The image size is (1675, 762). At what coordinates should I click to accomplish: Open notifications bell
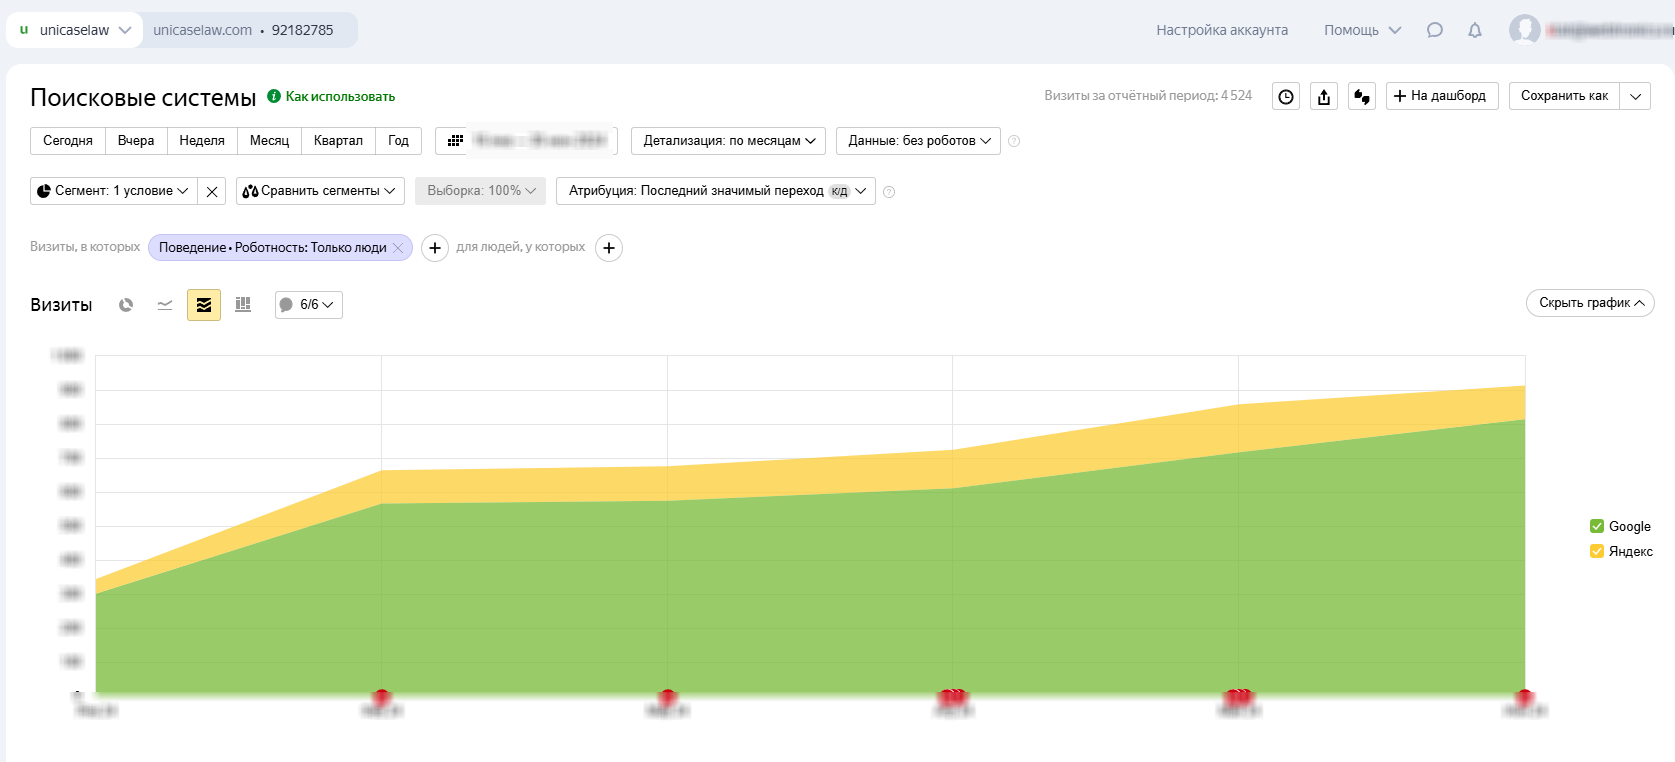pos(1475,30)
